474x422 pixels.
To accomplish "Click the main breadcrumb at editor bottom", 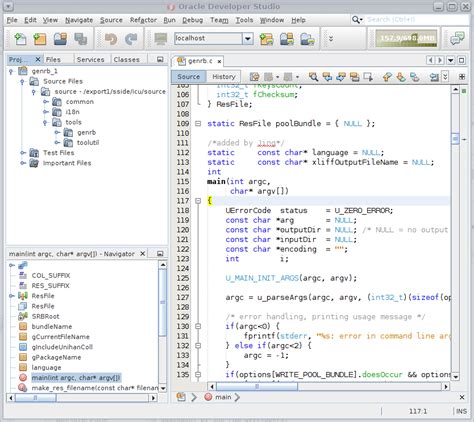I will [x=223, y=397].
